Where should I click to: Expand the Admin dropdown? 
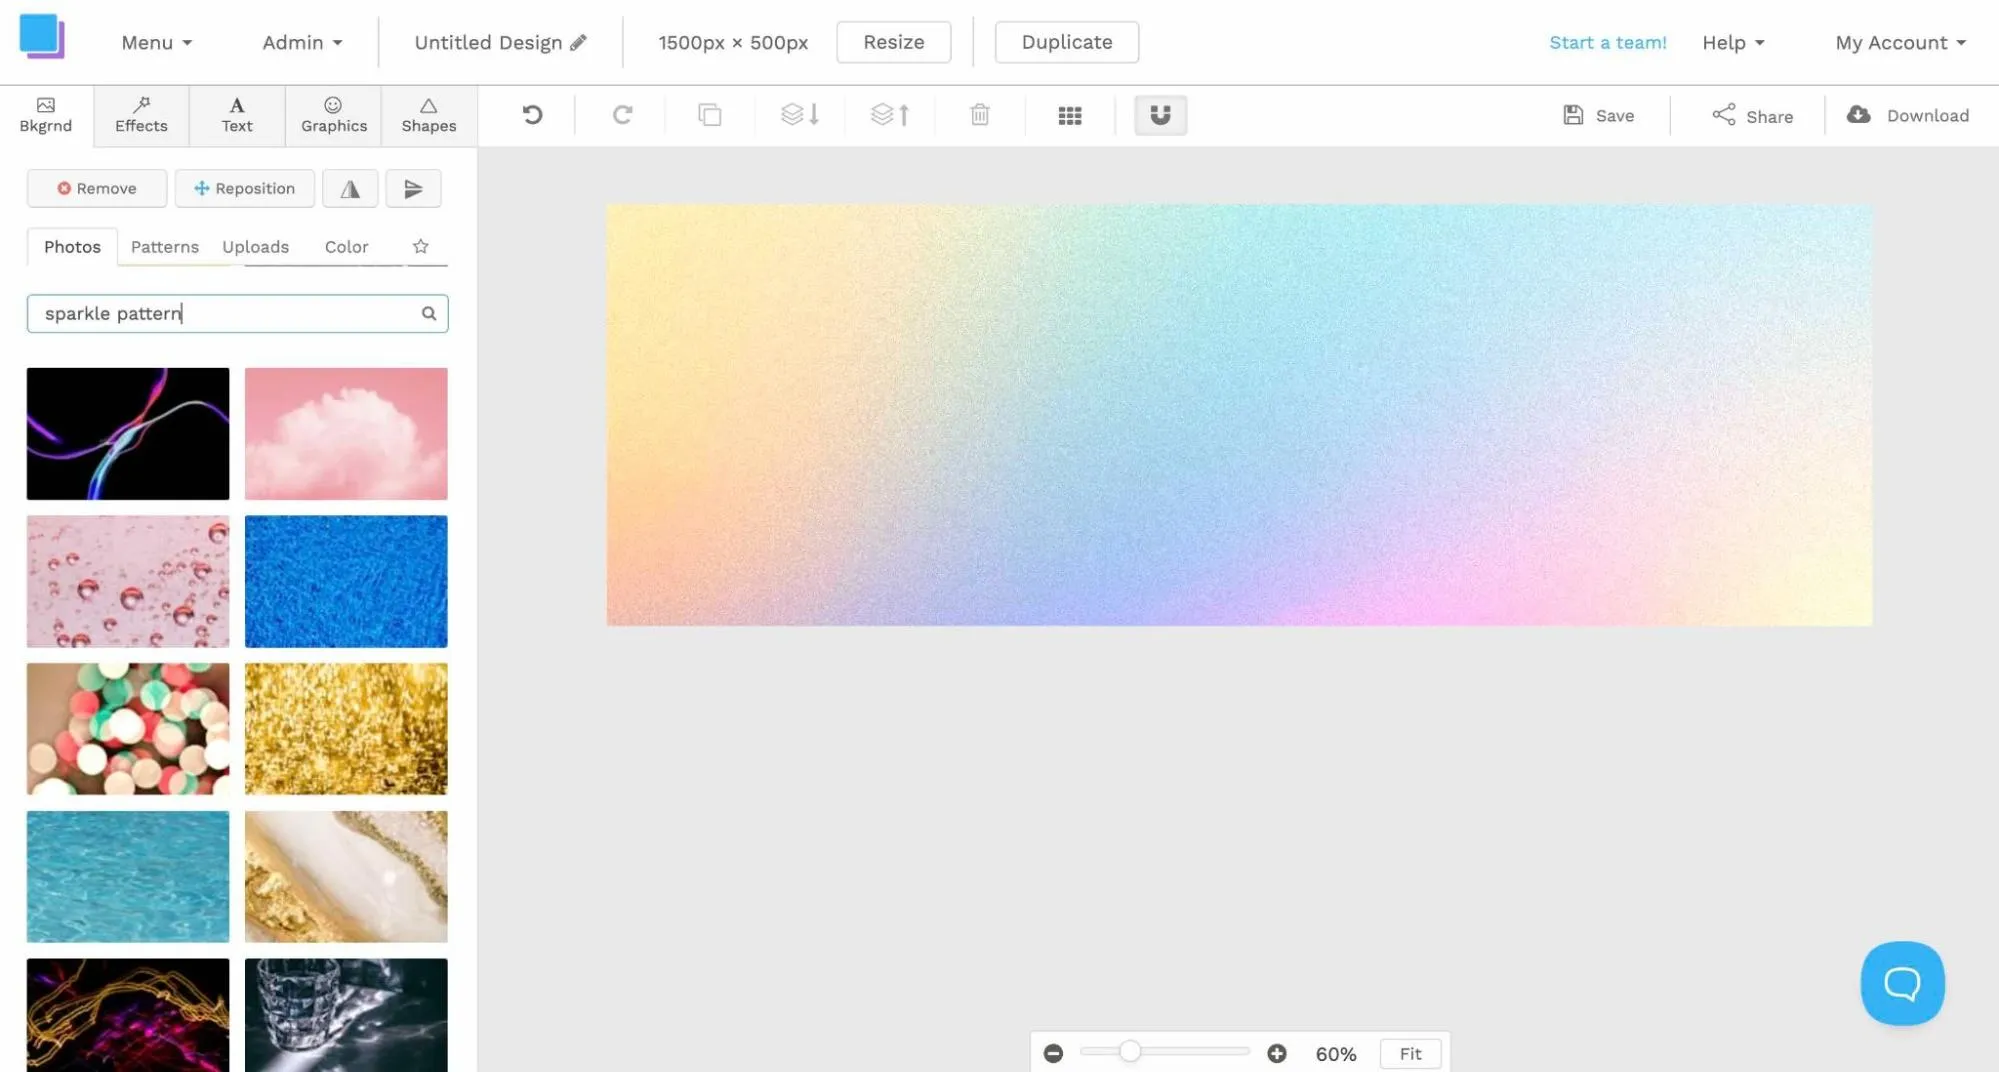coord(303,43)
